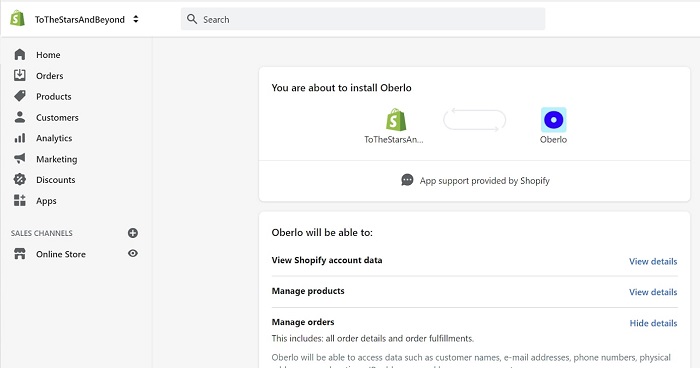Viewport: 700px width, 368px height.
Task: Click the magnifying glass search icon
Action: (x=192, y=19)
